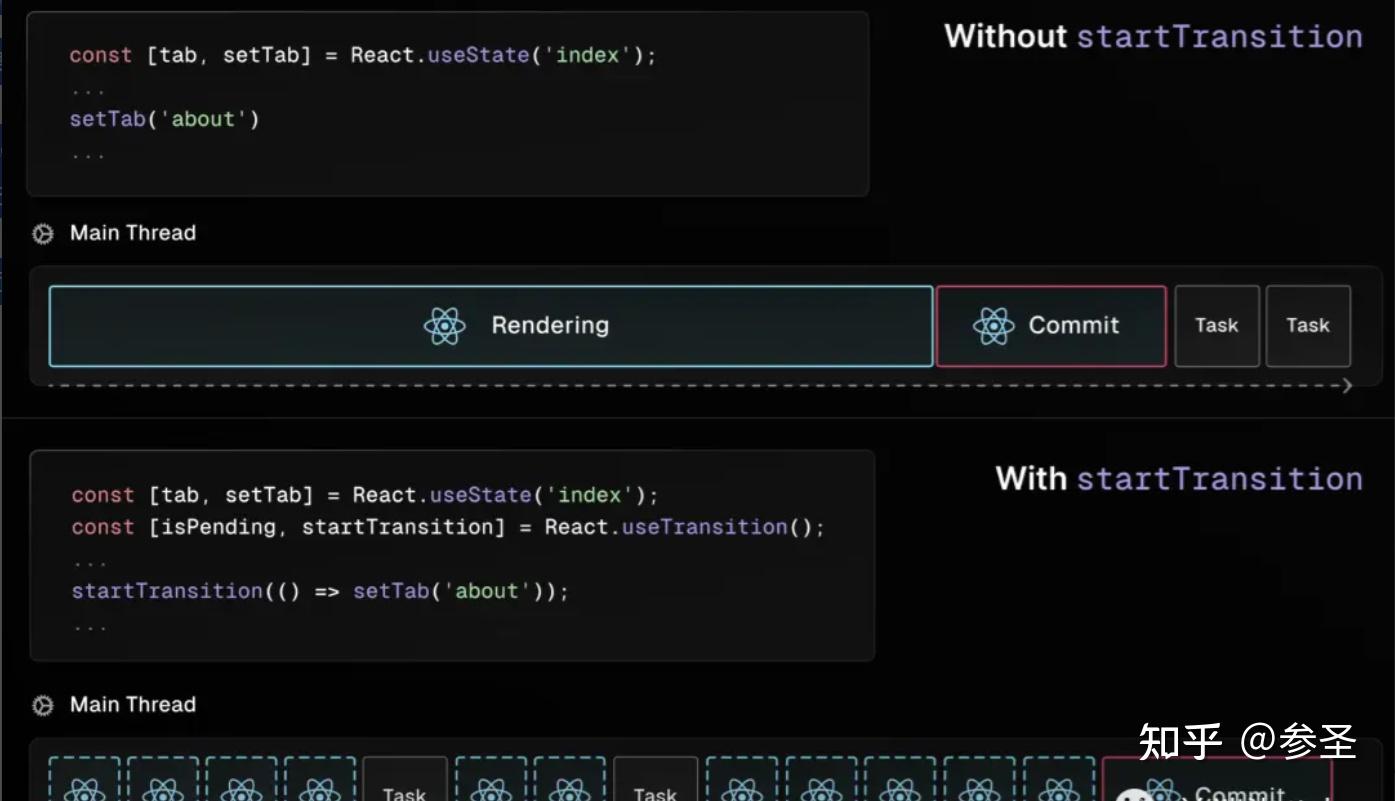Click the React atom icon inside top Commit block
The image size is (1395, 801).
pyautogui.click(x=994, y=325)
